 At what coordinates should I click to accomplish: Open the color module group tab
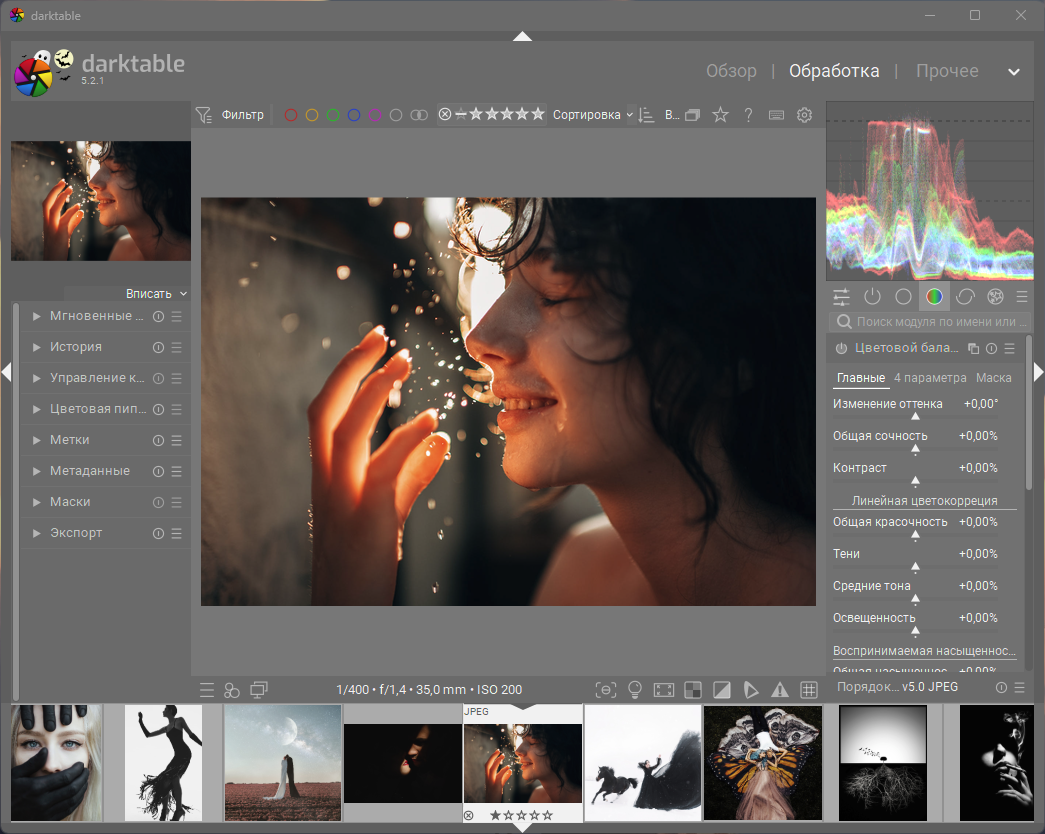coord(934,296)
